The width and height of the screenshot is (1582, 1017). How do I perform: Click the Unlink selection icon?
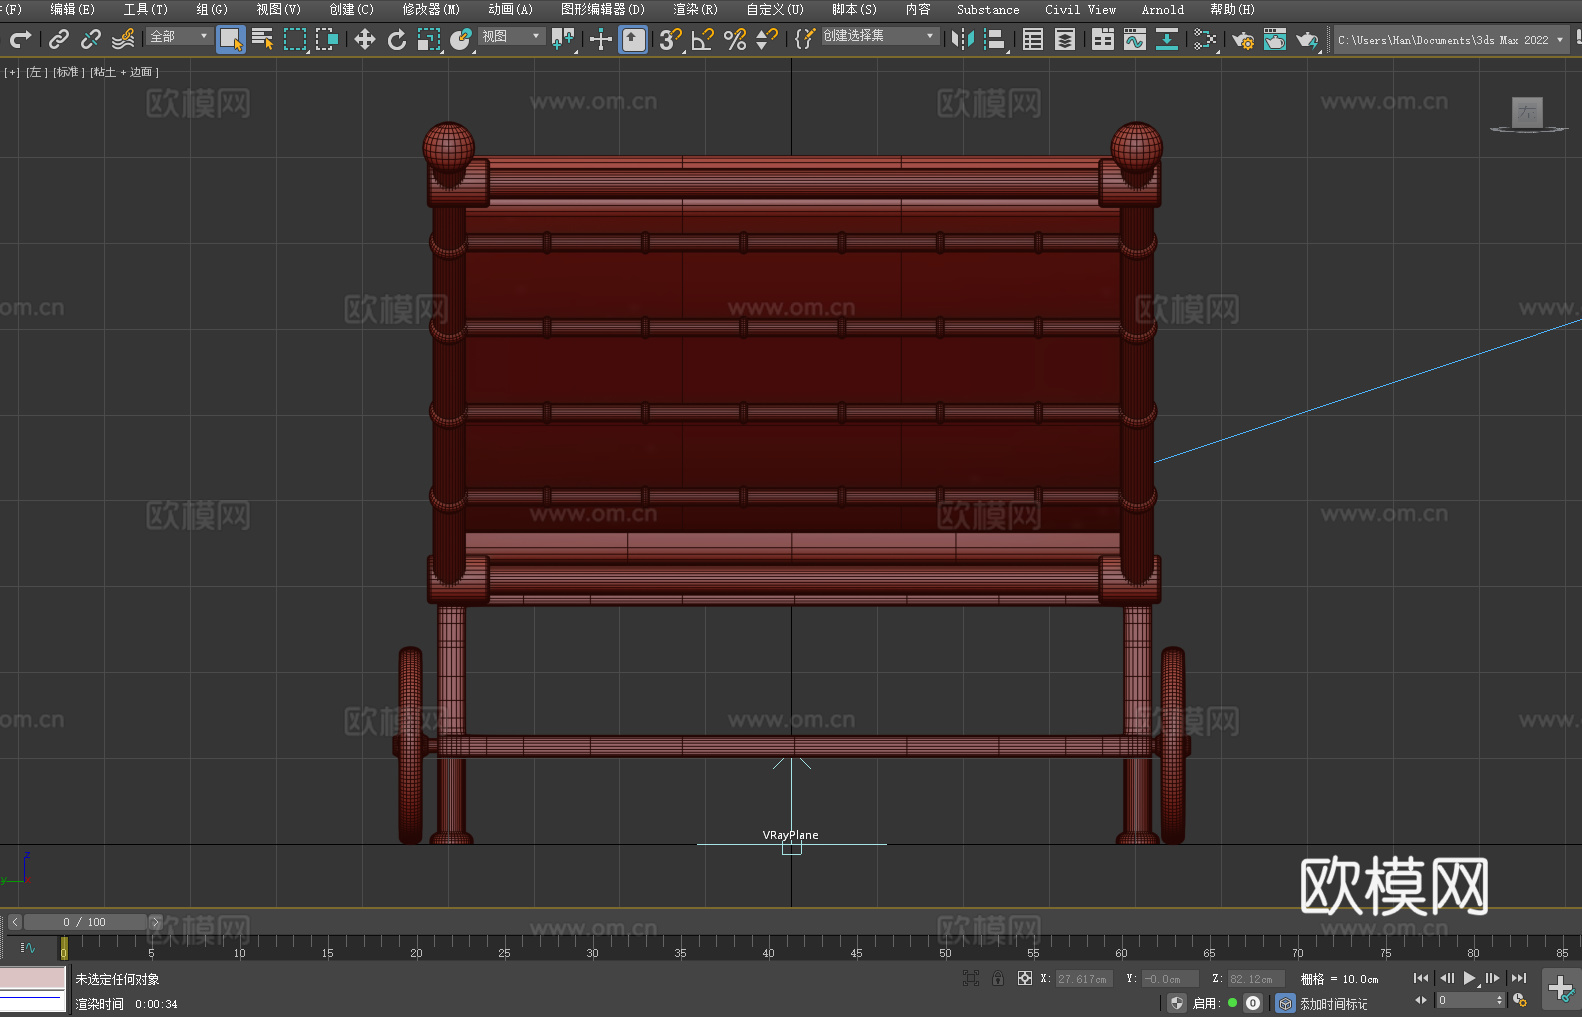pos(91,39)
